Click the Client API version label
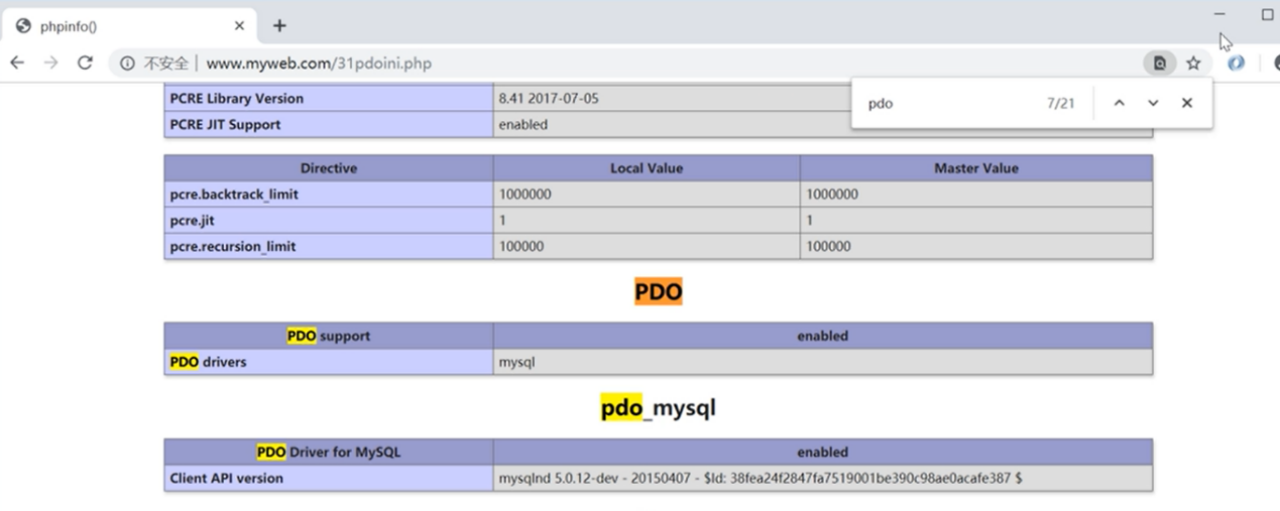 click(226, 478)
